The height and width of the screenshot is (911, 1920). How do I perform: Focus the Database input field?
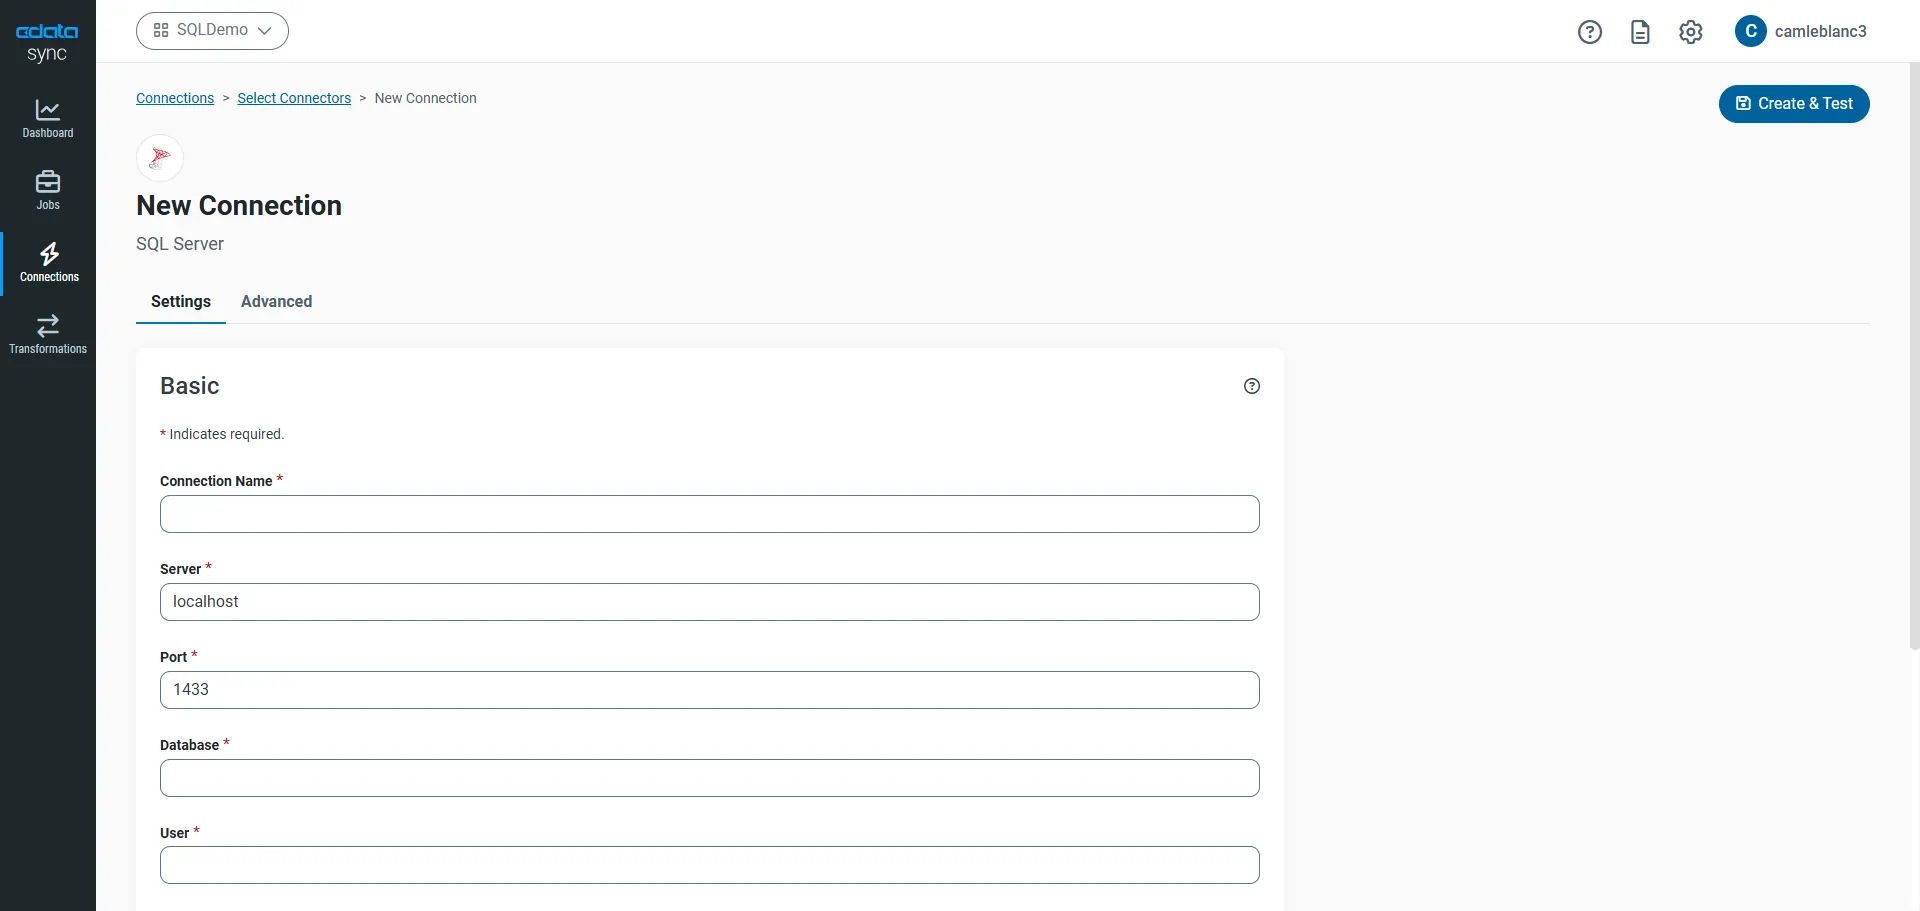[x=709, y=778]
